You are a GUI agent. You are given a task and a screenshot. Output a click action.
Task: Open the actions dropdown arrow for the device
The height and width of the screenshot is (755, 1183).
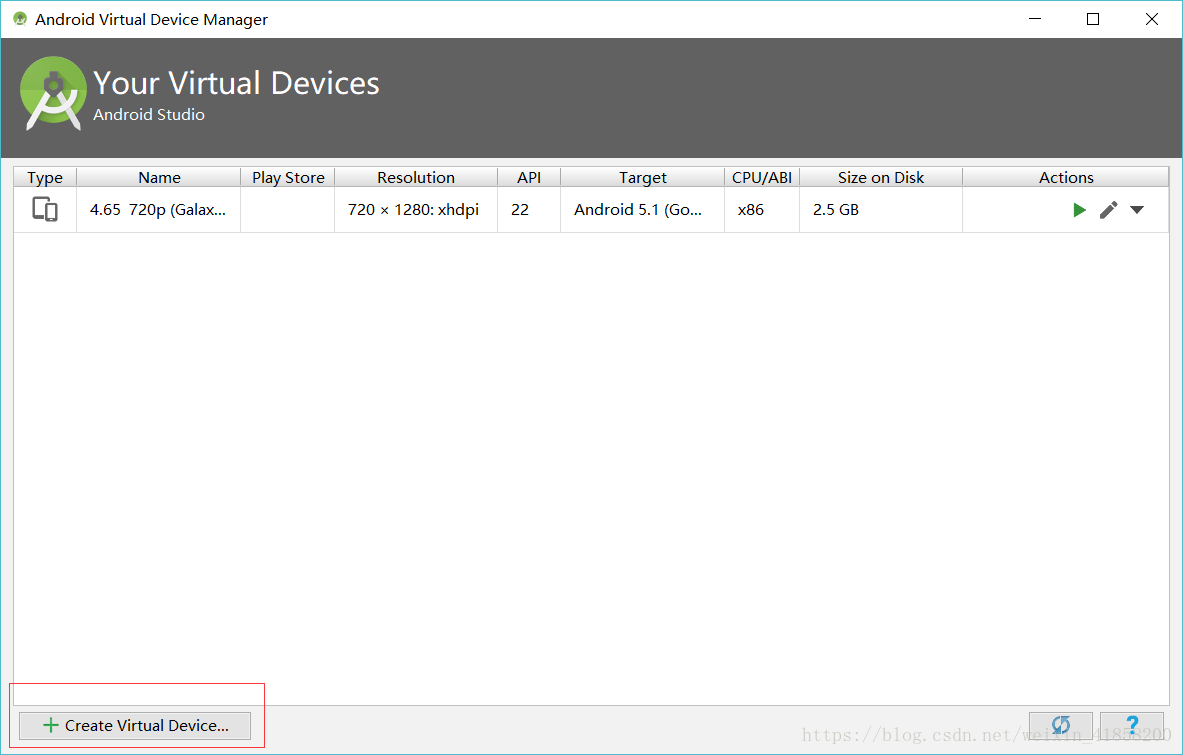(x=1137, y=210)
